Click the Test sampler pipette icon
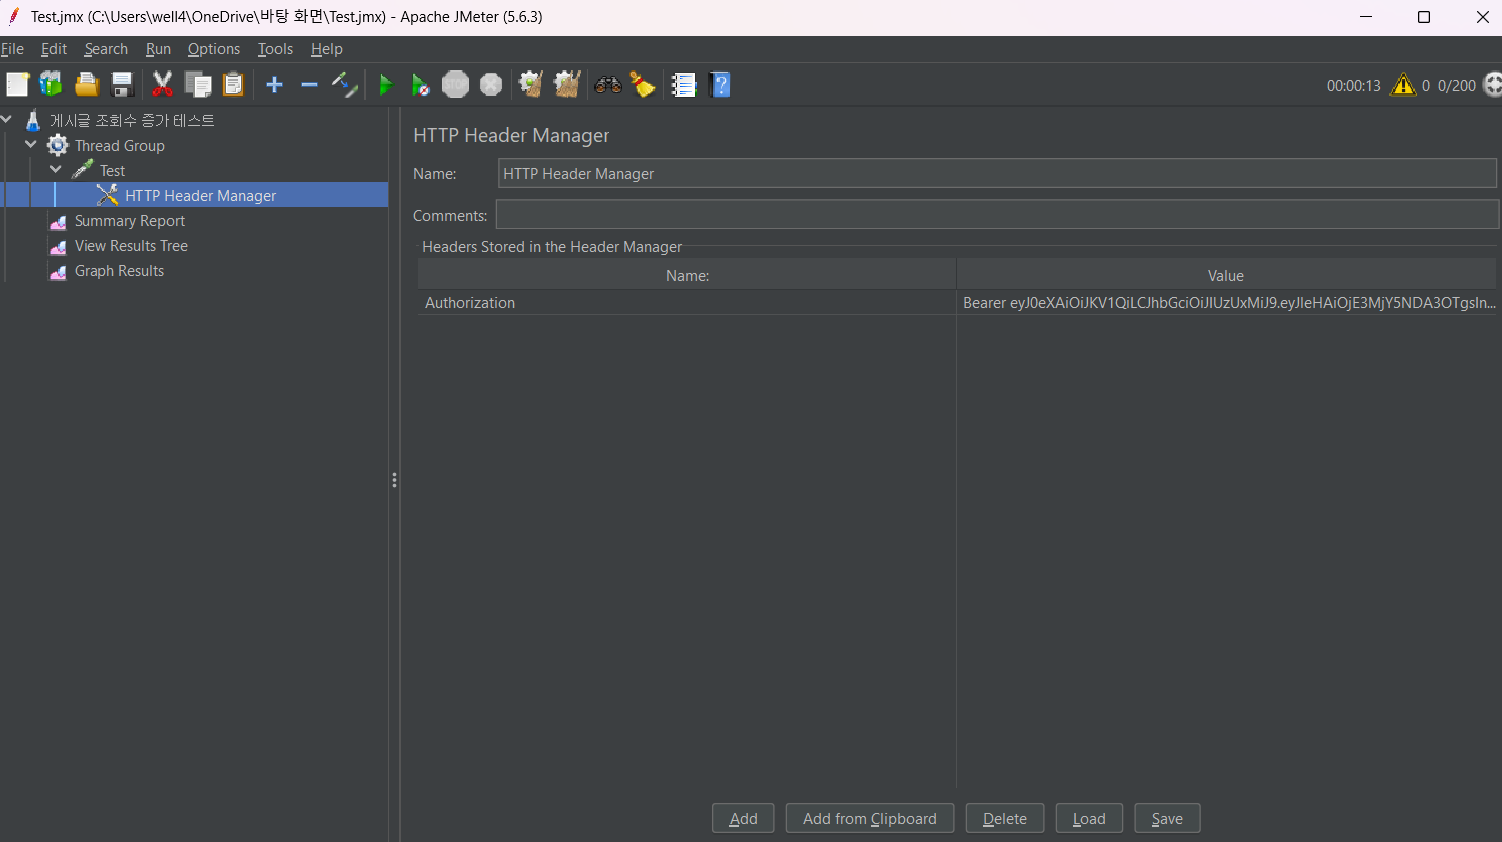1502x842 pixels. [83, 170]
